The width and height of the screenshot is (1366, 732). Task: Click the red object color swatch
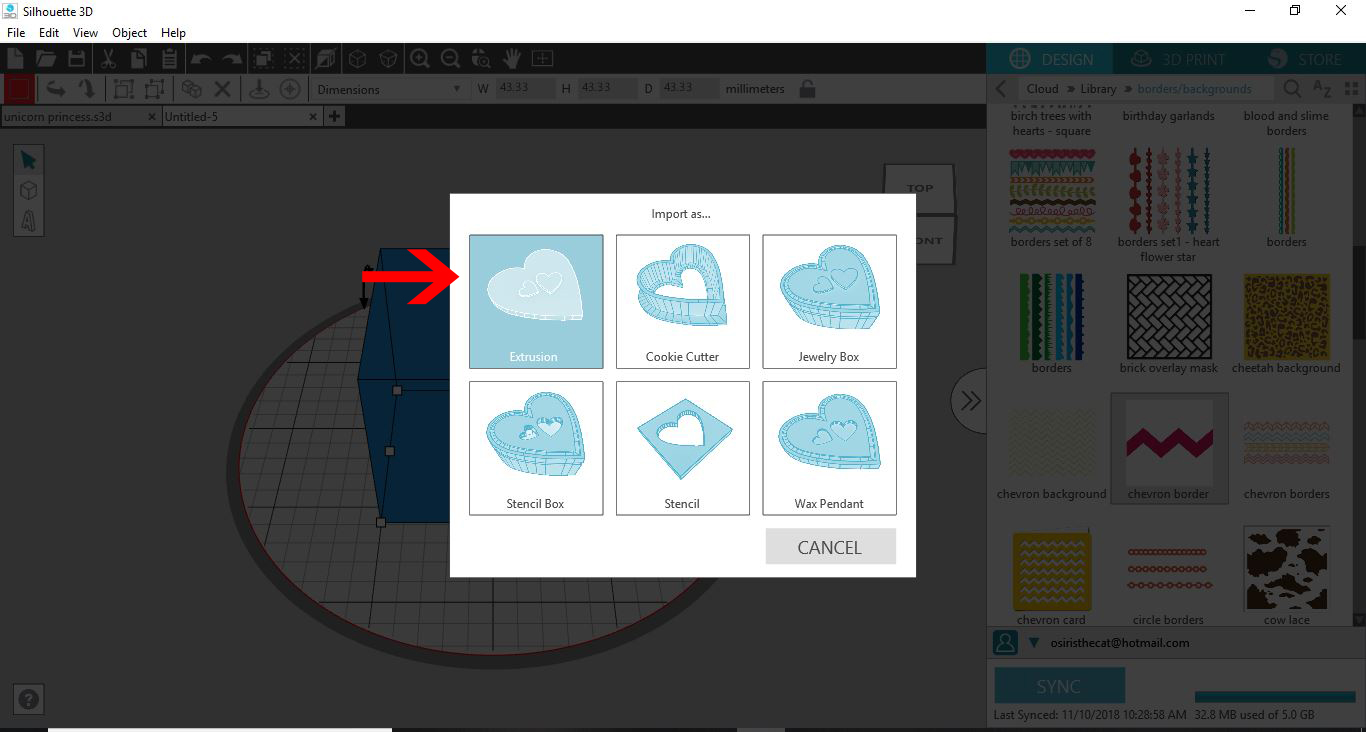tap(18, 89)
